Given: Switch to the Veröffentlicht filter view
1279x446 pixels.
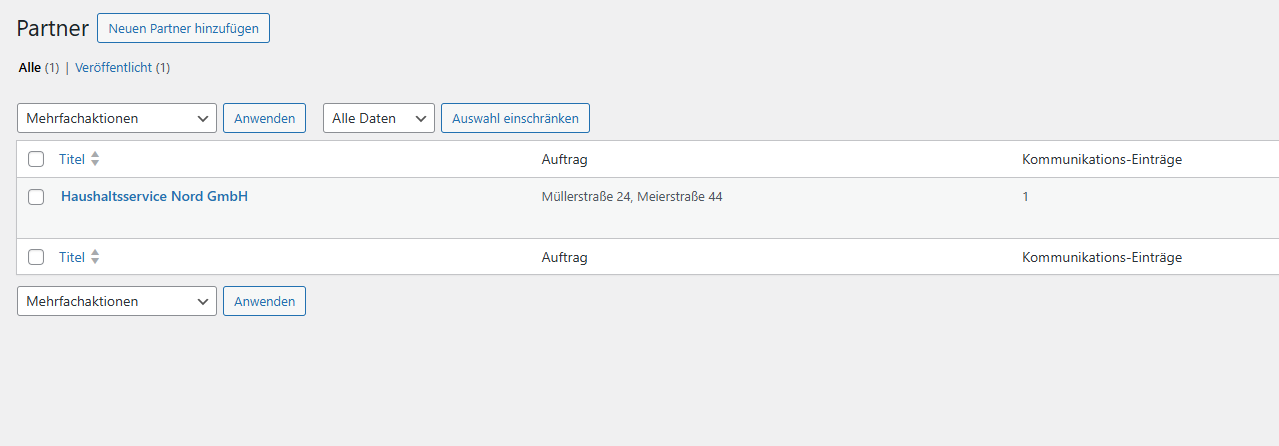Looking at the screenshot, I should (113, 68).
